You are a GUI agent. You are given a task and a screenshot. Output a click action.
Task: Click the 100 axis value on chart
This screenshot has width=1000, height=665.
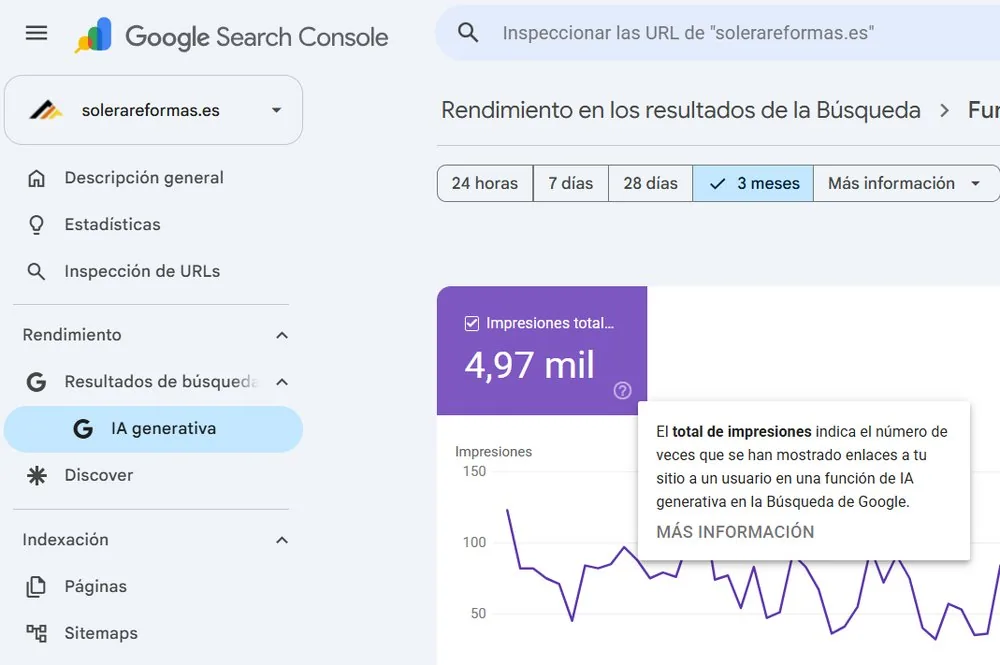pyautogui.click(x=474, y=543)
